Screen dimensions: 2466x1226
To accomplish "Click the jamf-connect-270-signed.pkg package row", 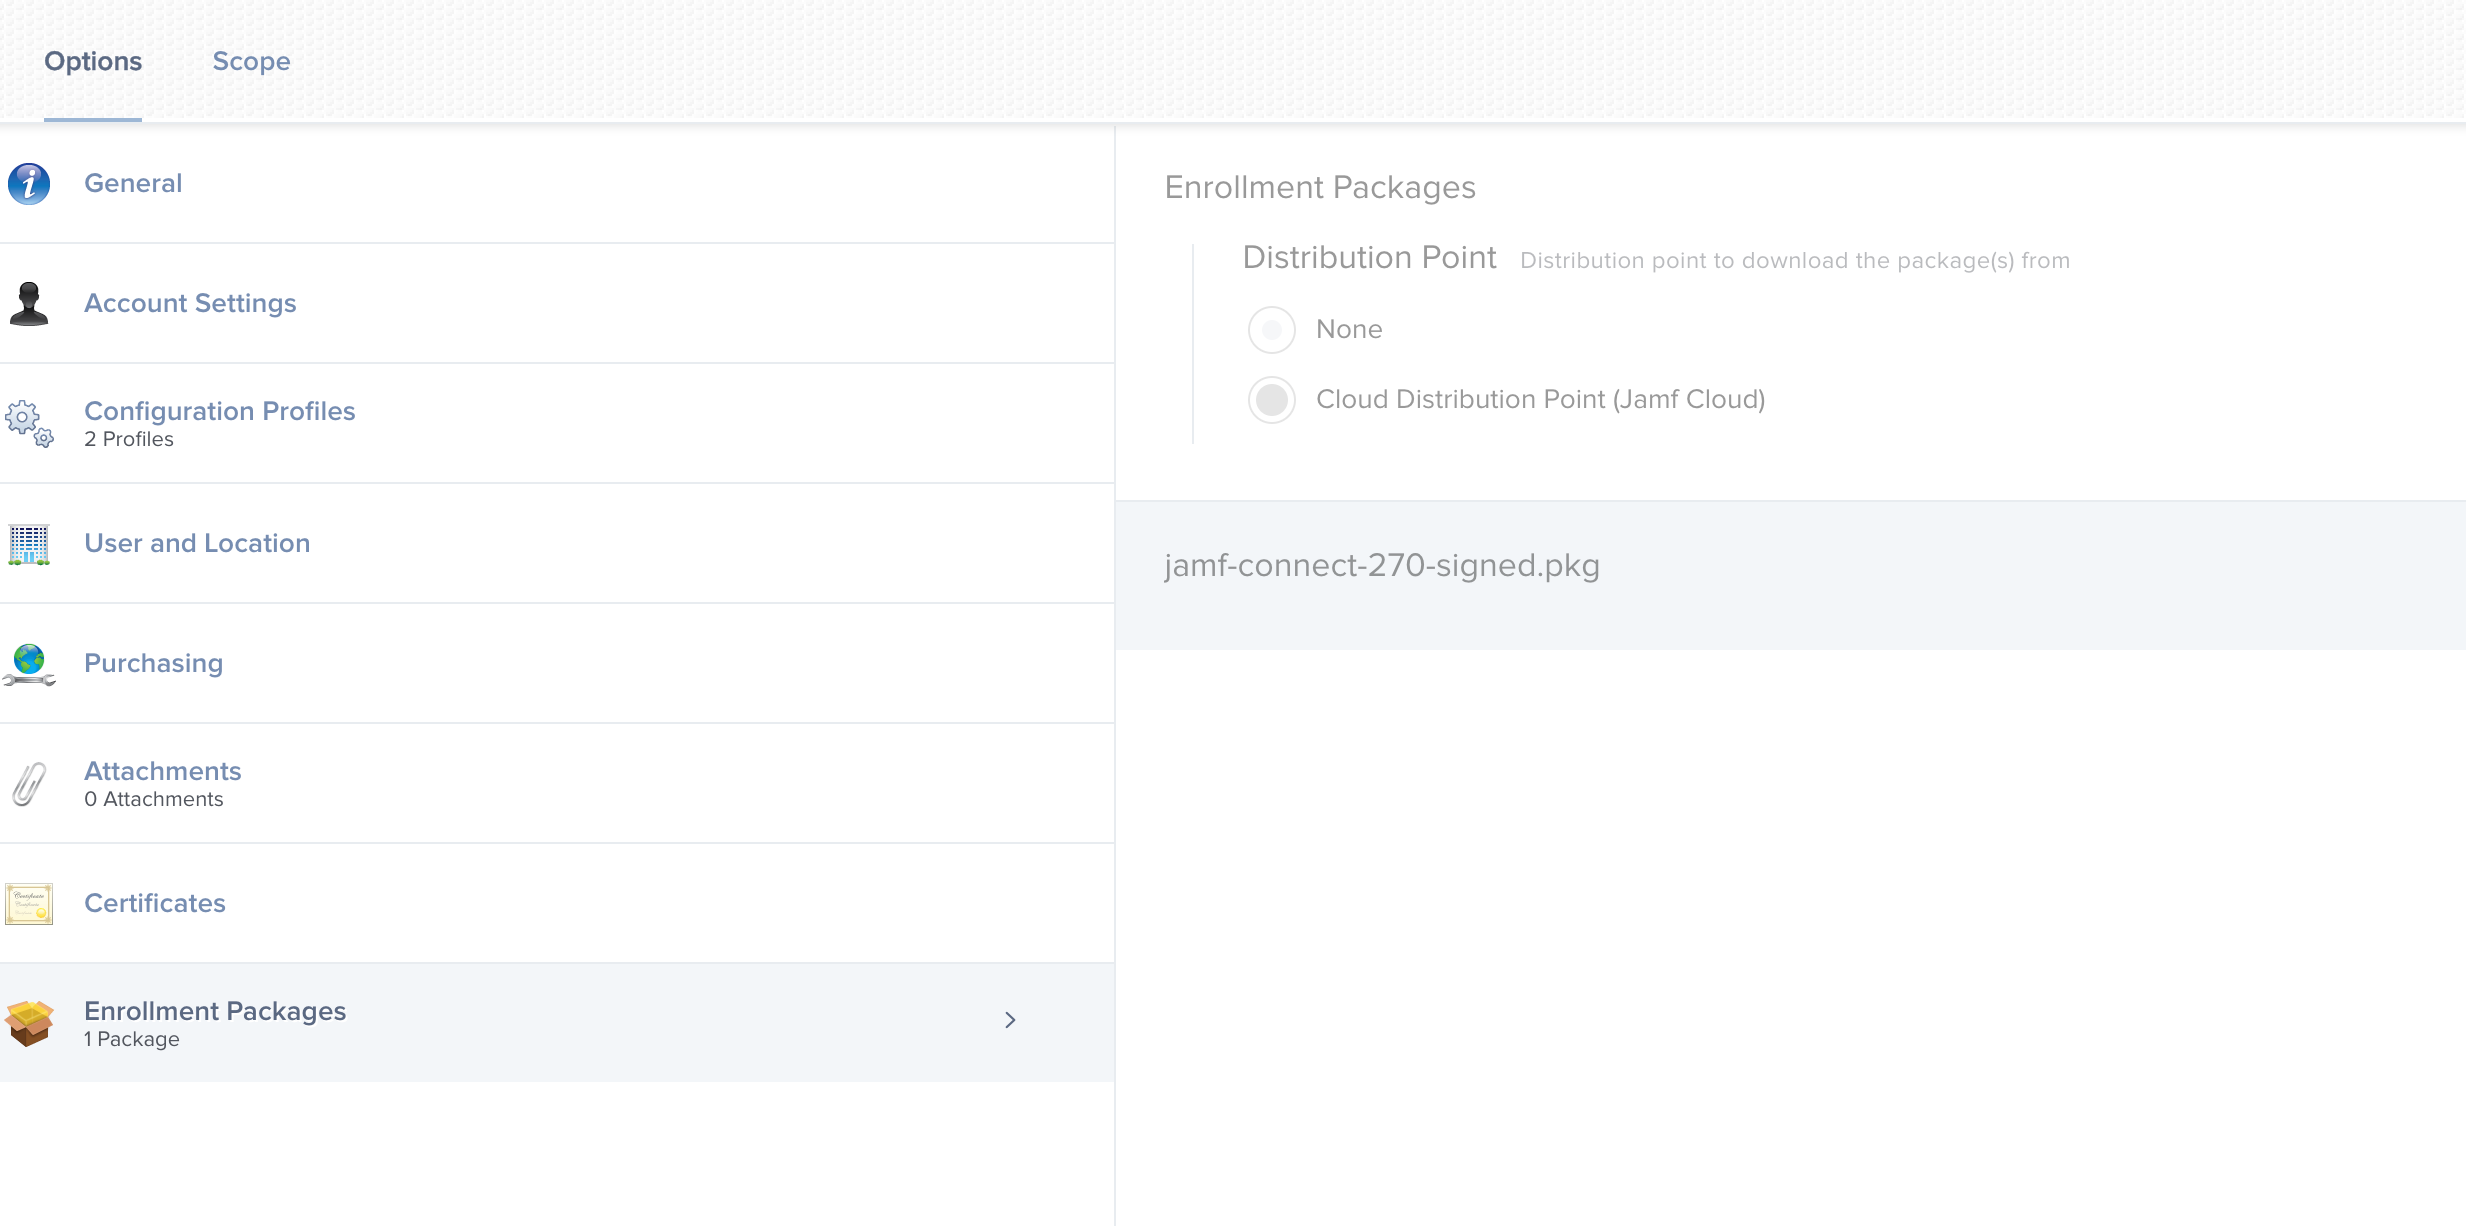I will pyautogui.click(x=1790, y=575).
